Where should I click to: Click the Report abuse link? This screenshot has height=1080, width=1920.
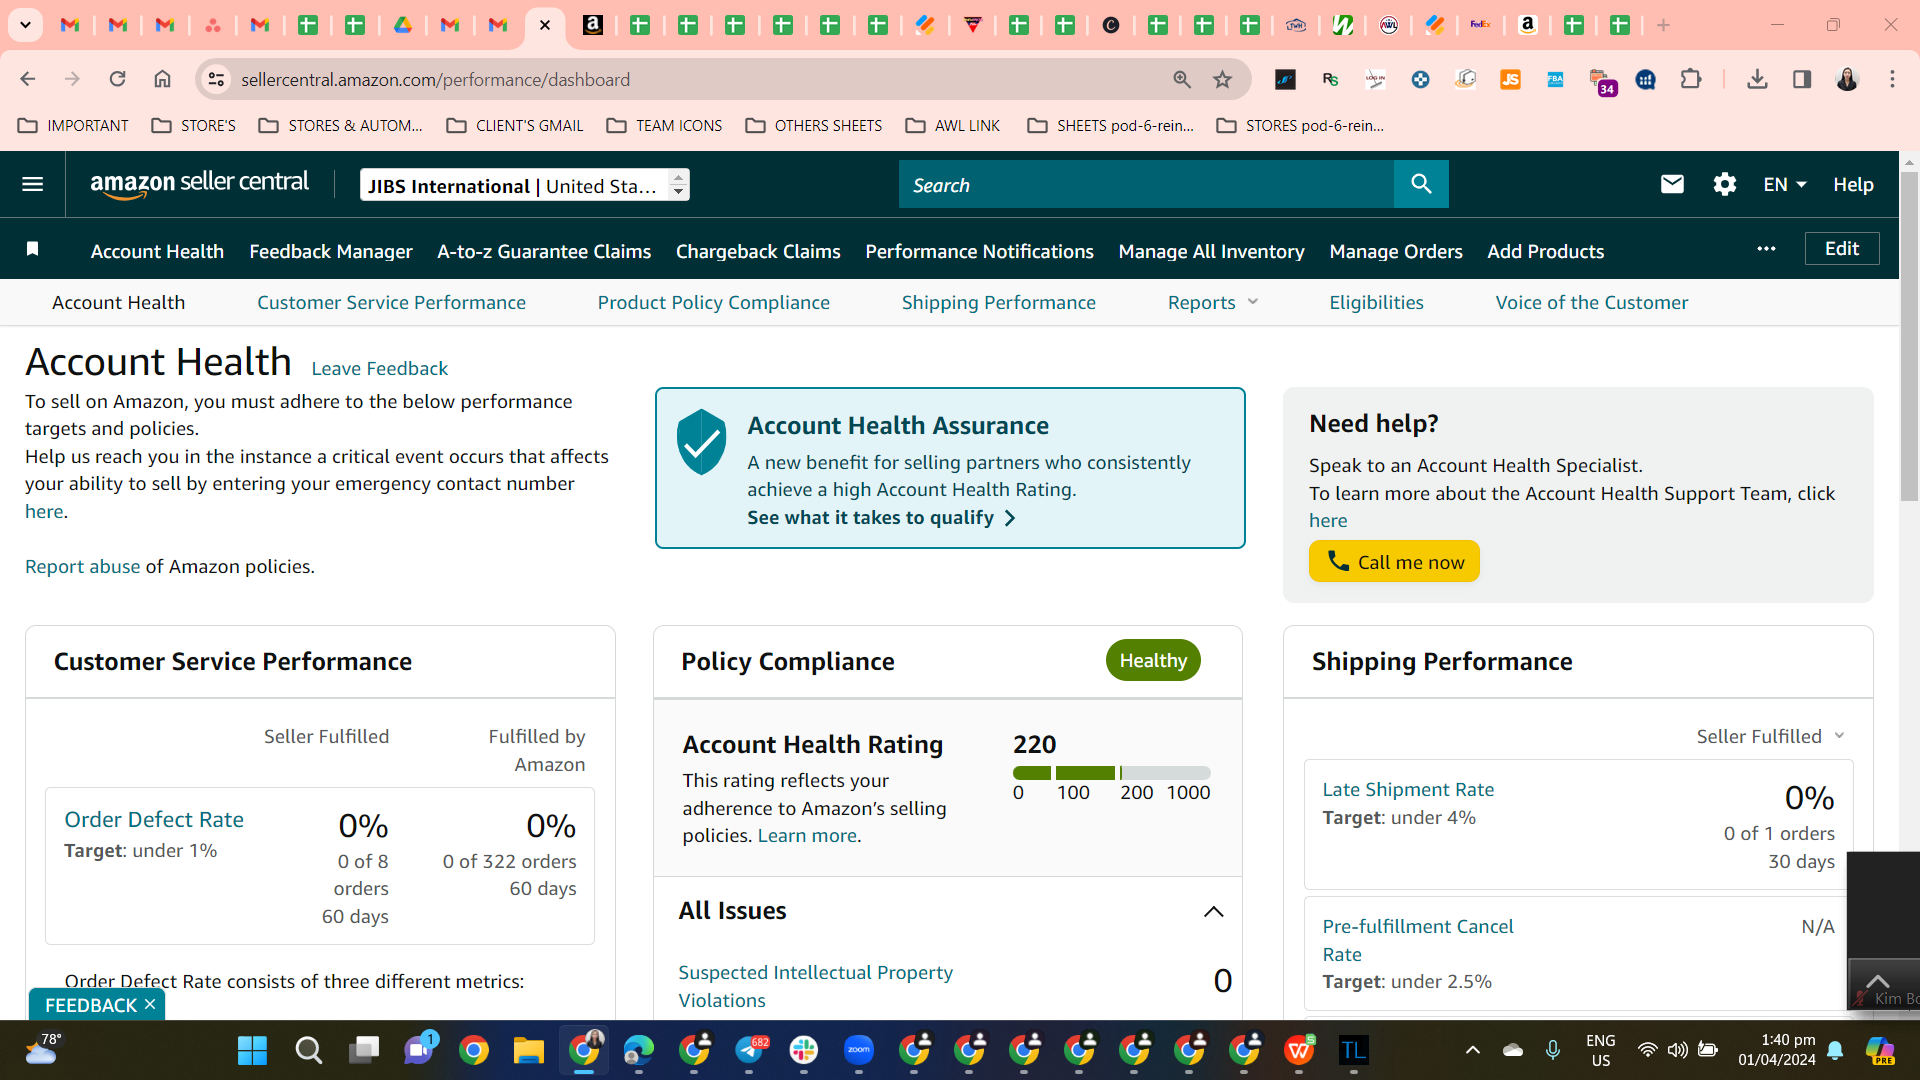82,566
